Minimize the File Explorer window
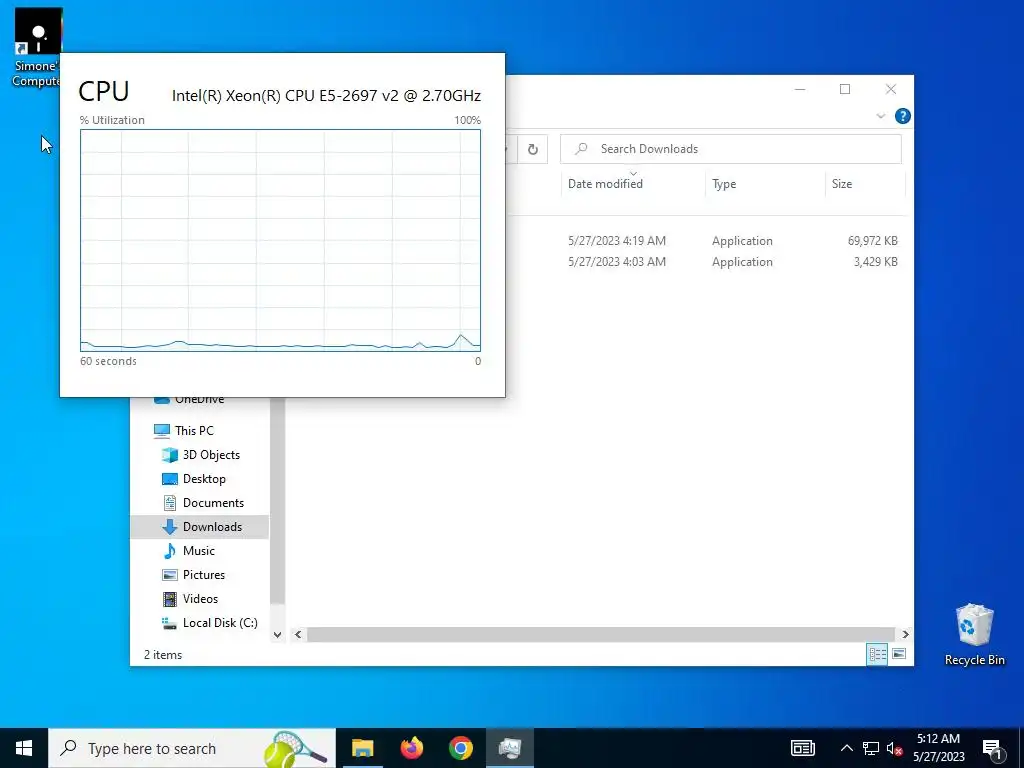The width and height of the screenshot is (1024, 768). coord(800,89)
